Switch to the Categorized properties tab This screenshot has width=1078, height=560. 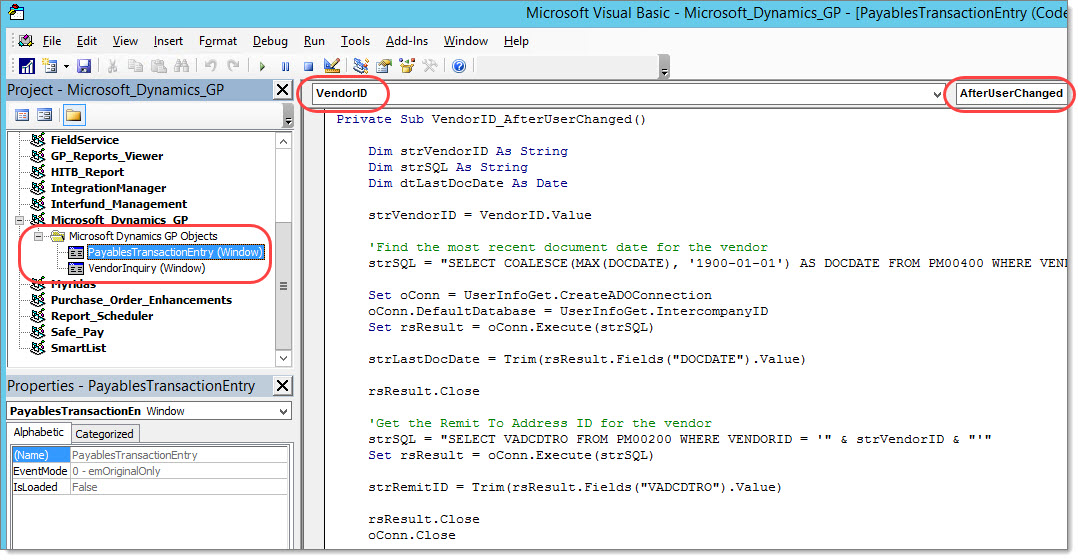click(104, 434)
